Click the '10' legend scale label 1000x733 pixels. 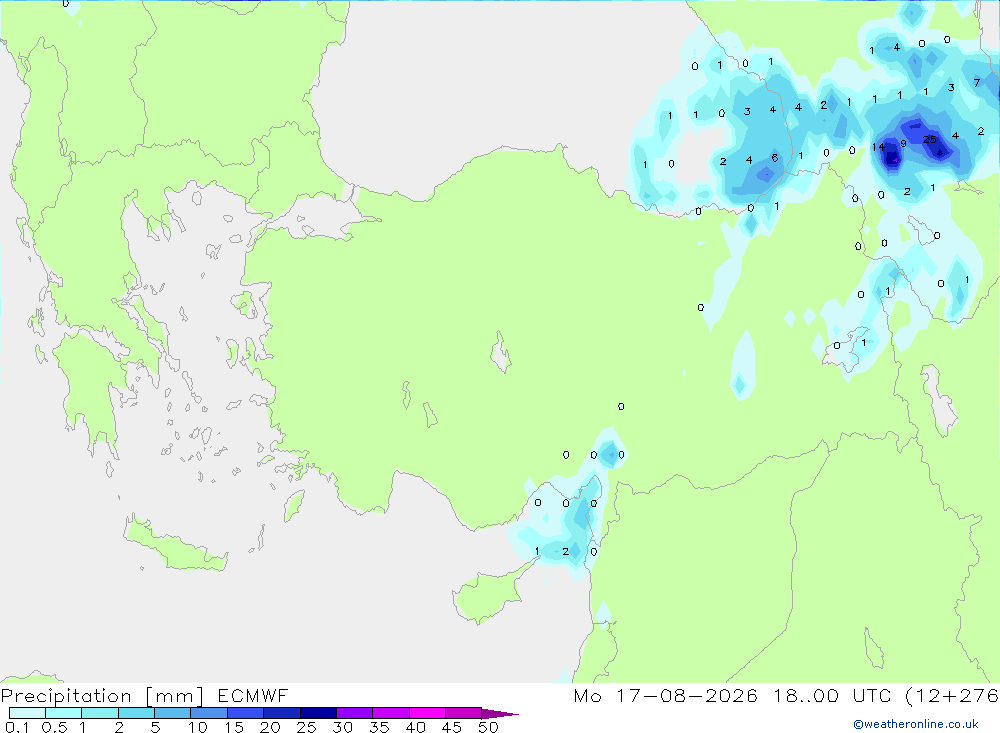click(197, 727)
